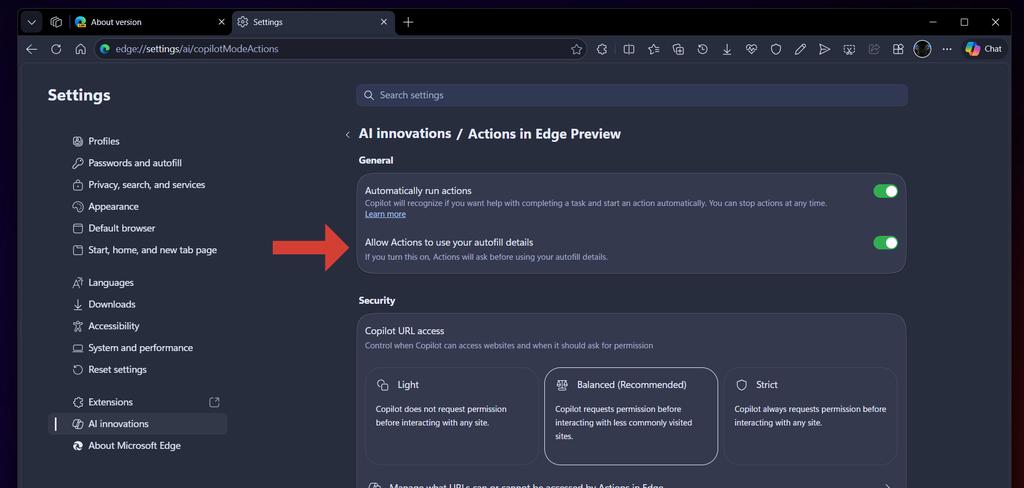
Task: Minimize the Edge window
Action: tap(933, 22)
